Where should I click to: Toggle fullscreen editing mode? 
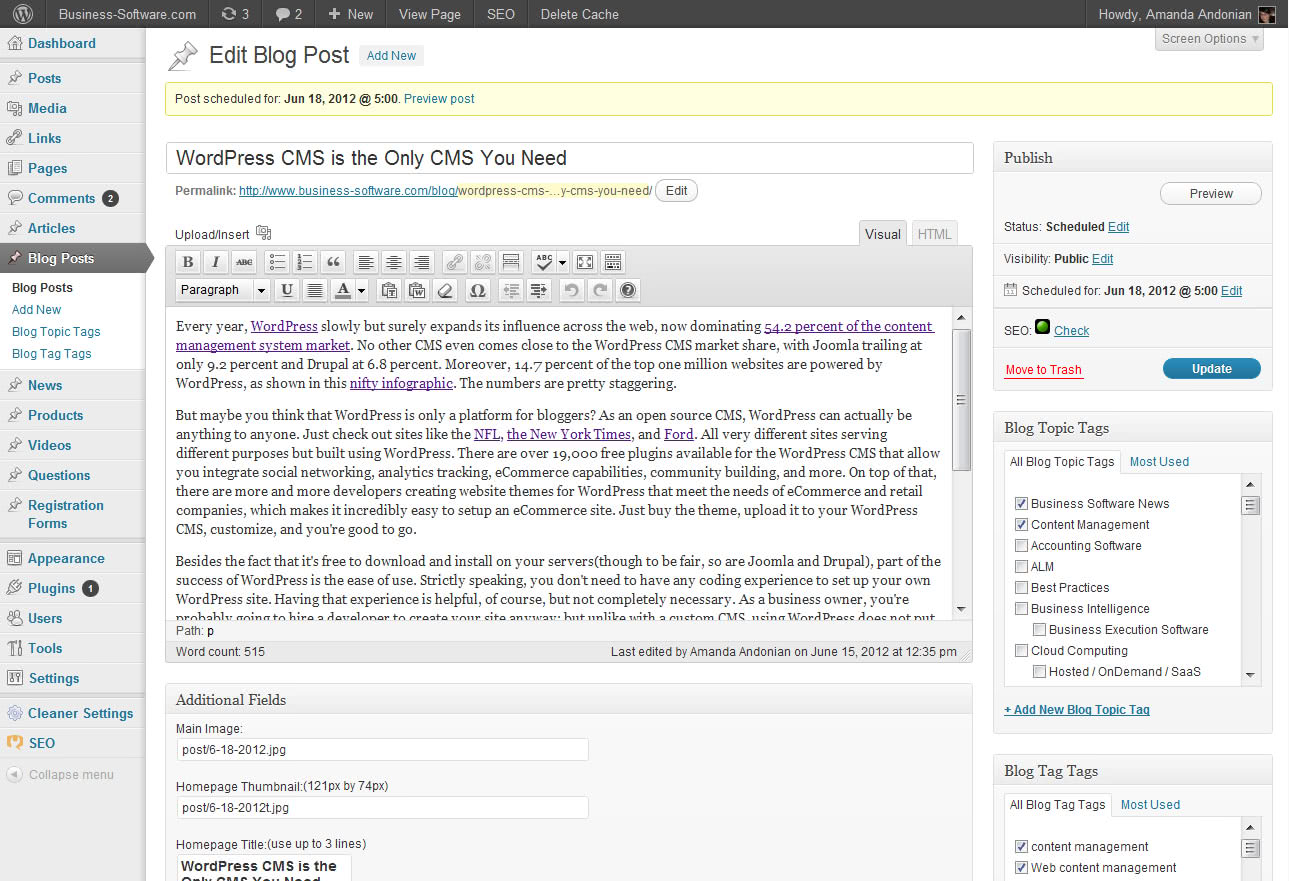585,262
